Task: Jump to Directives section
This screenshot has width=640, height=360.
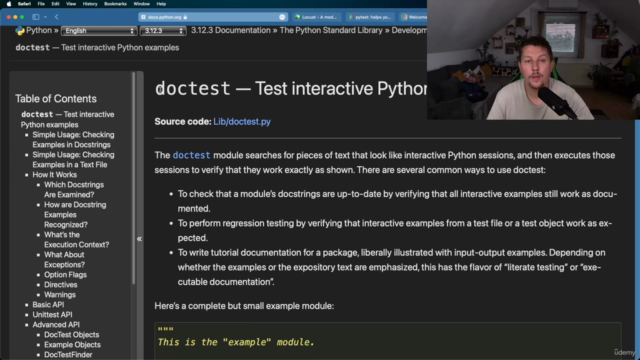Action: click(x=60, y=284)
